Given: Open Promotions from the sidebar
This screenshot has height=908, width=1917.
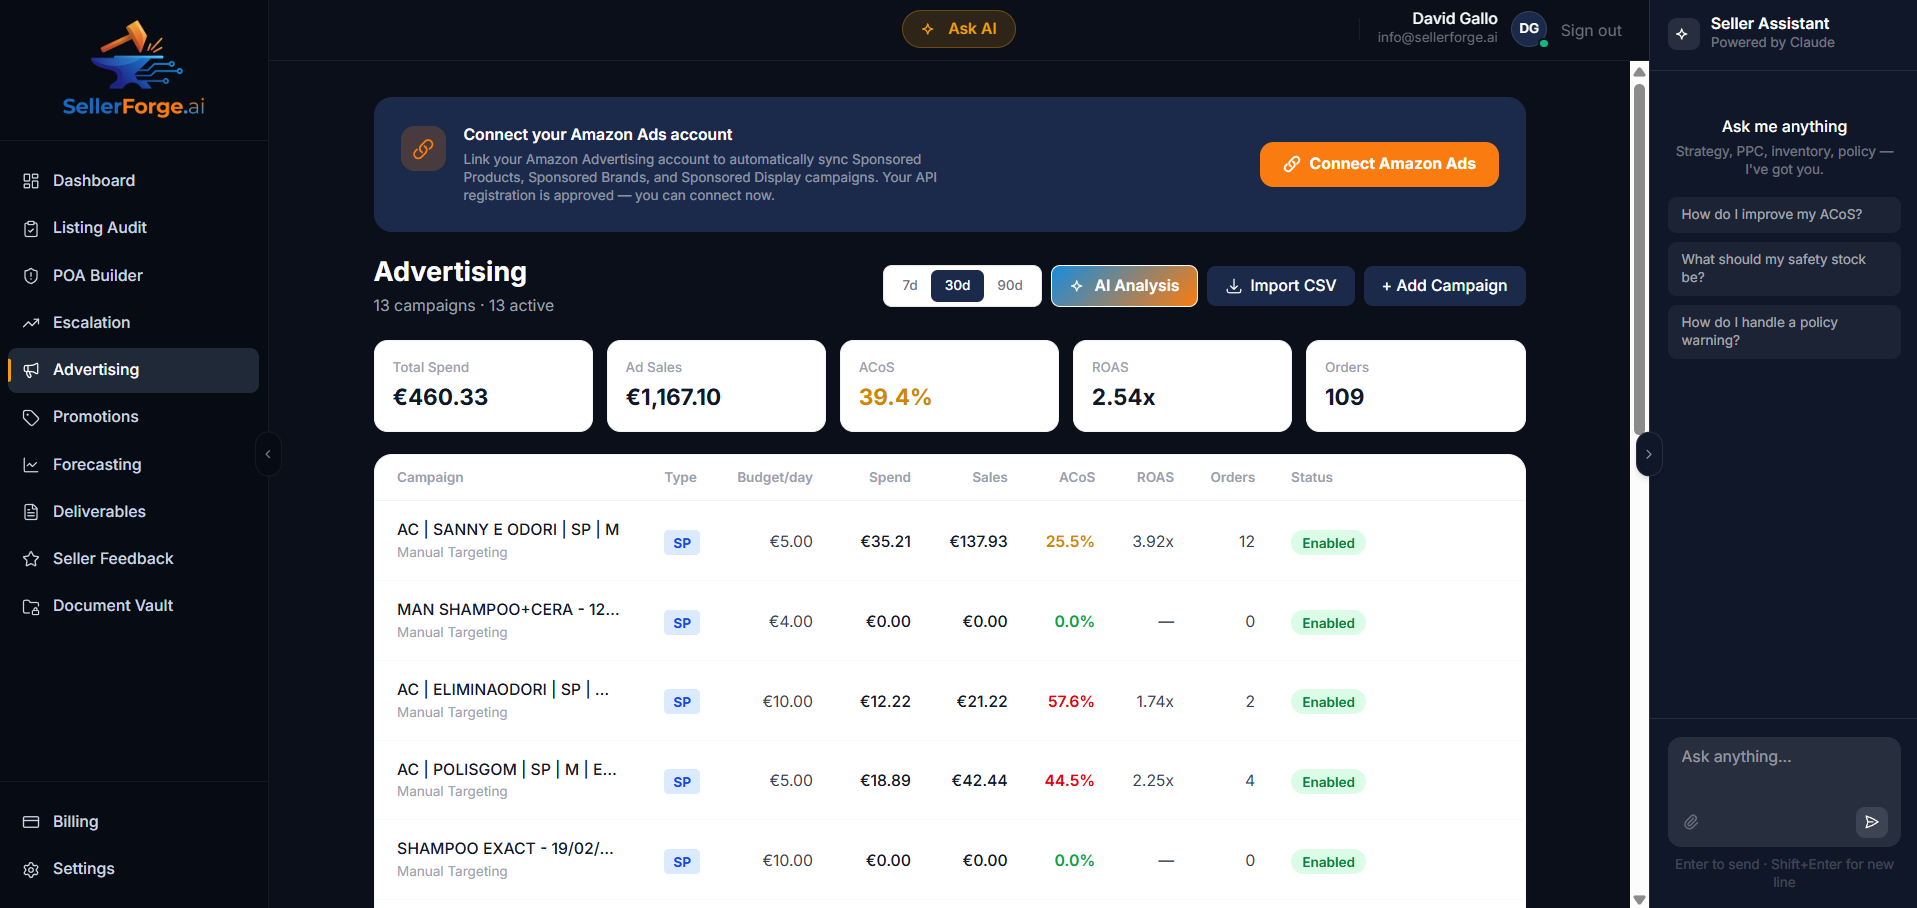Looking at the screenshot, I should pyautogui.click(x=95, y=417).
